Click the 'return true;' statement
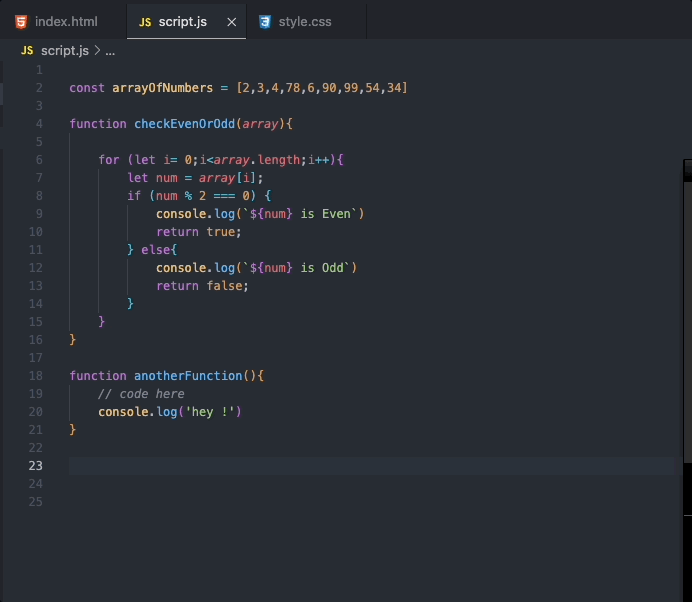The width and height of the screenshot is (692, 602). [x=199, y=232]
